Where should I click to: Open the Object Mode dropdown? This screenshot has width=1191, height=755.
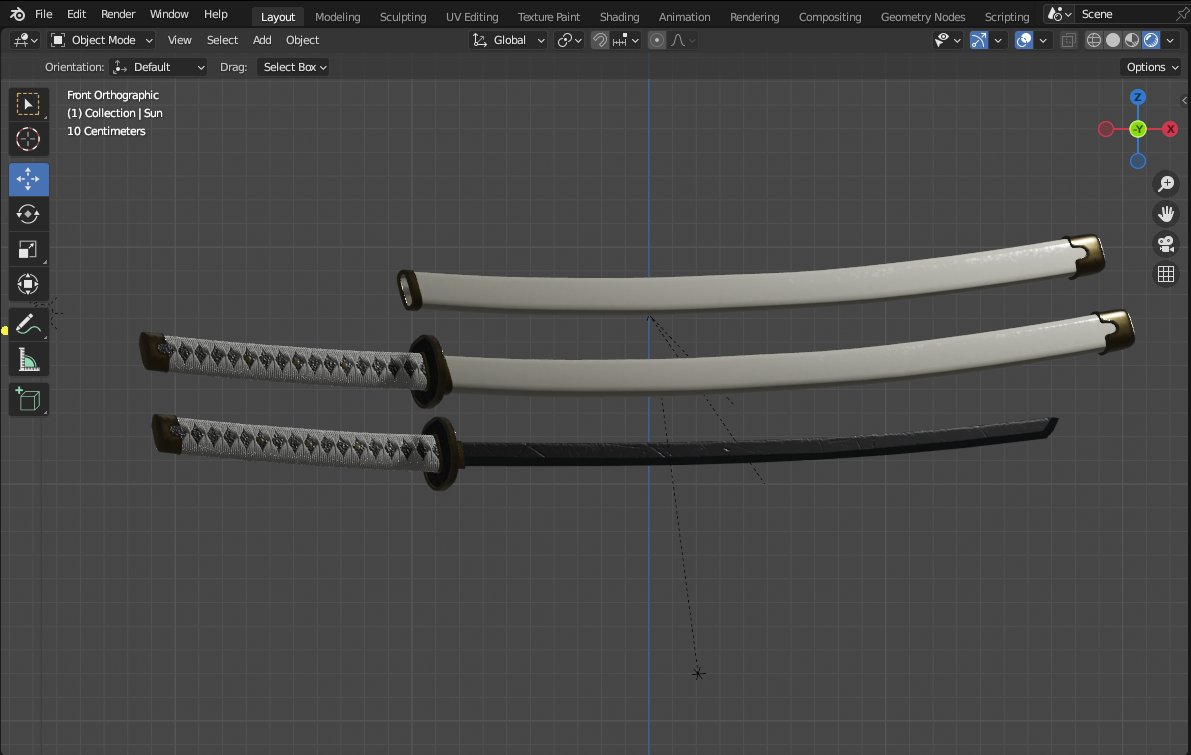click(102, 40)
